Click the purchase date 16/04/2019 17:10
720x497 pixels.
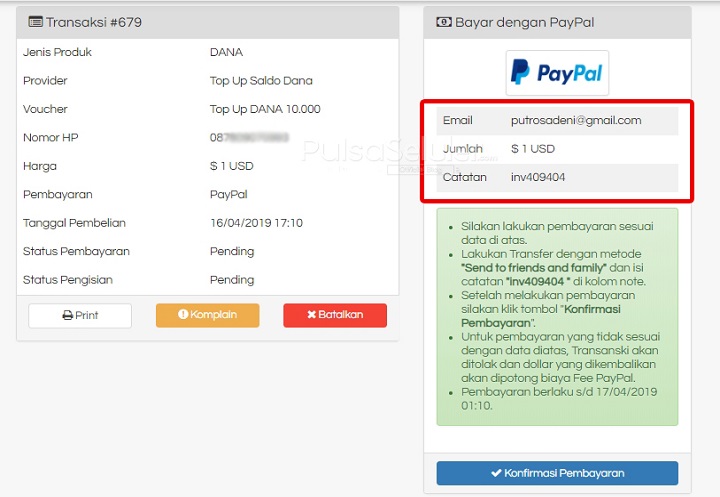[256, 223]
